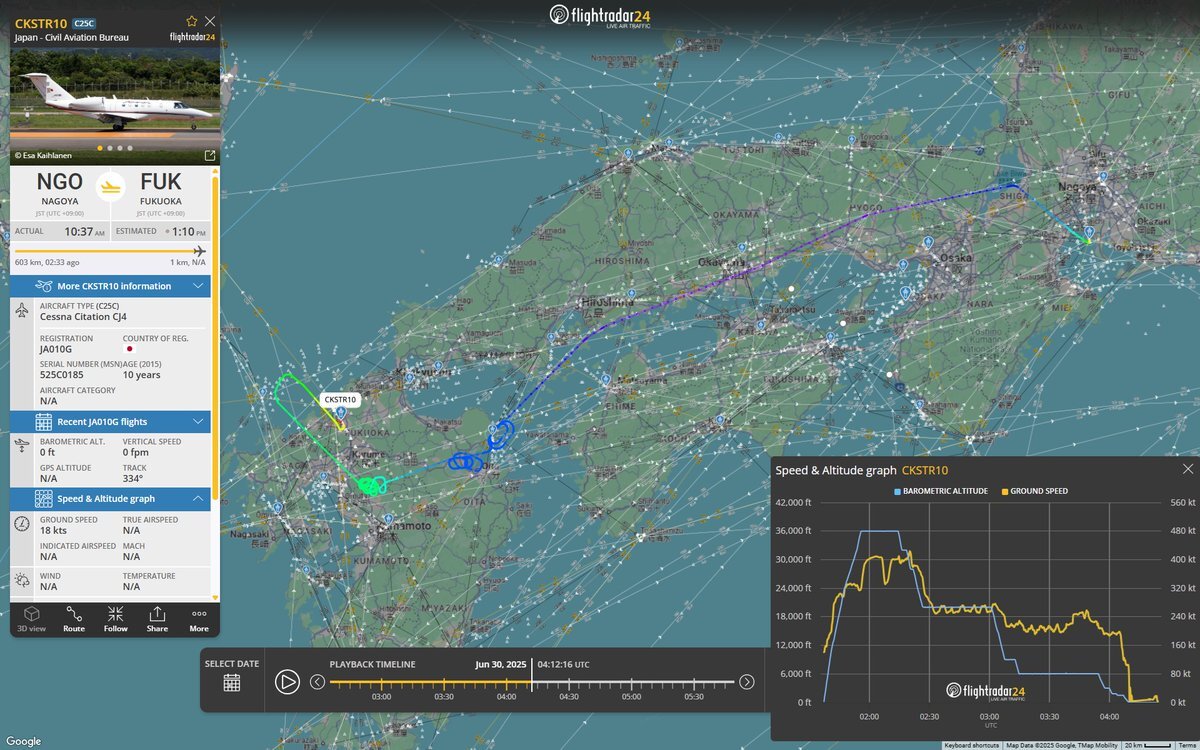The image size is (1200, 750).
Task: Step the playback timeline backward
Action: (317, 682)
